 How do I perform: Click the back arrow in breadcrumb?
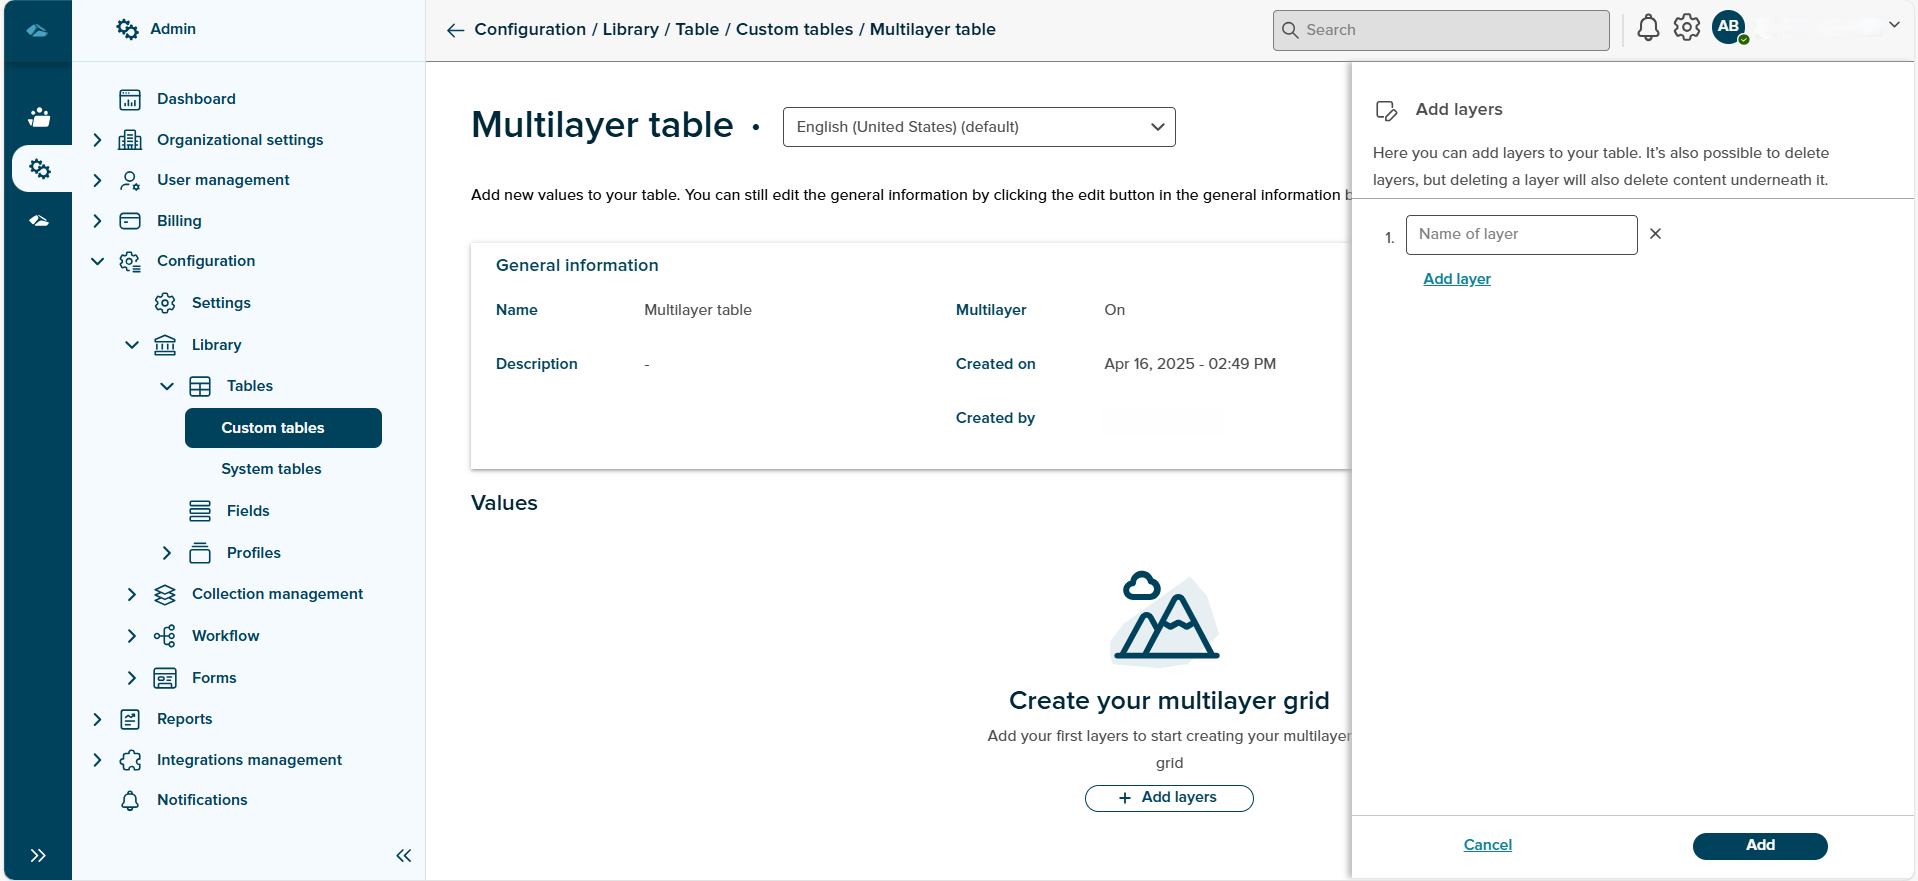point(455,30)
